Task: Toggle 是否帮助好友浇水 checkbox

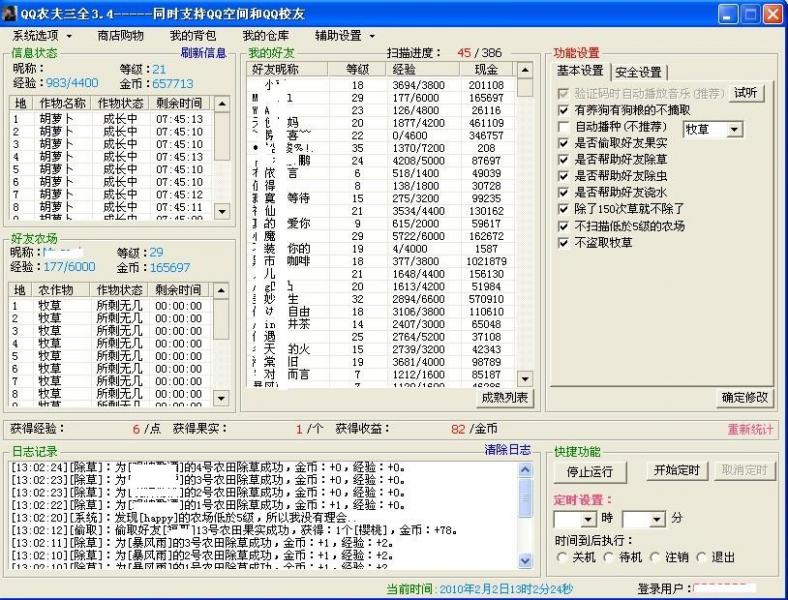Action: tap(563, 192)
